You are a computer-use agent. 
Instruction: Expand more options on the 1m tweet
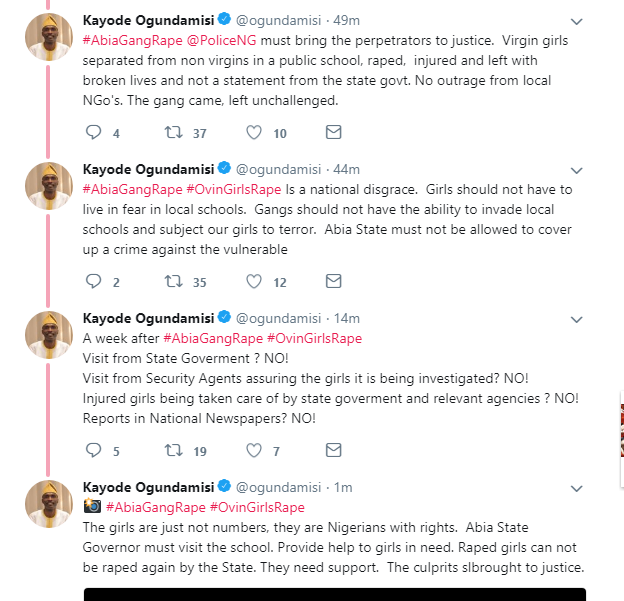point(577,489)
